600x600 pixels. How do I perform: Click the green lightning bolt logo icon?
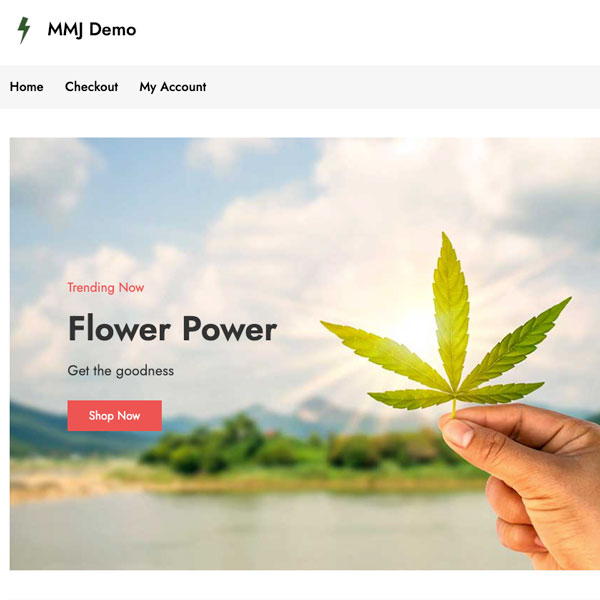[x=24, y=30]
